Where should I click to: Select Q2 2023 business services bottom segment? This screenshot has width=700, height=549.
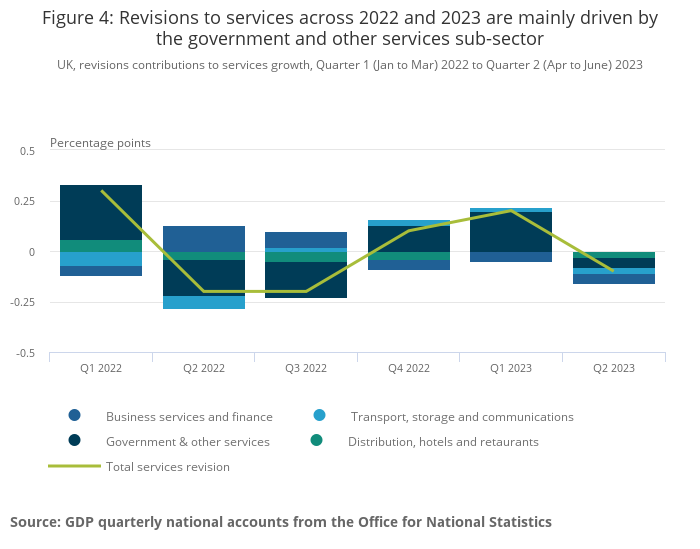613,279
